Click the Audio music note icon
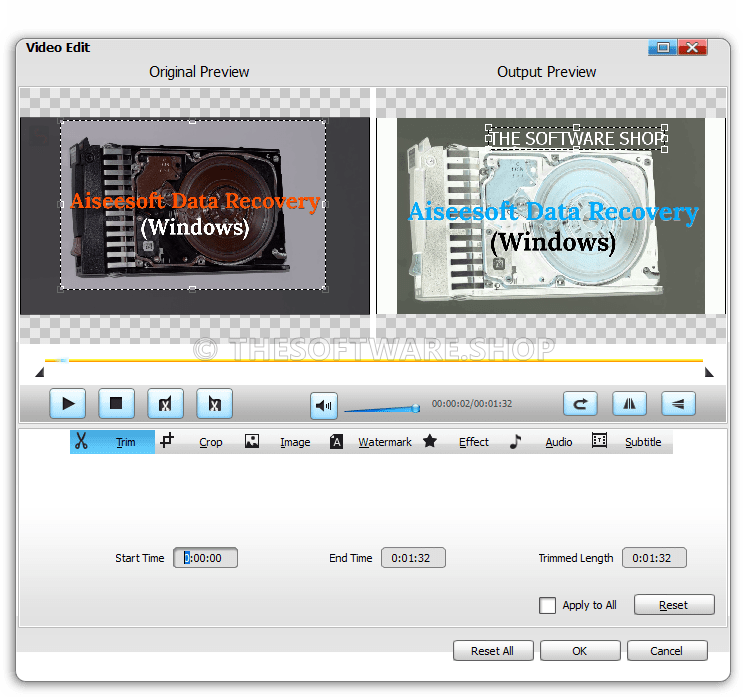Viewport: 746px width, 697px height. [515, 442]
